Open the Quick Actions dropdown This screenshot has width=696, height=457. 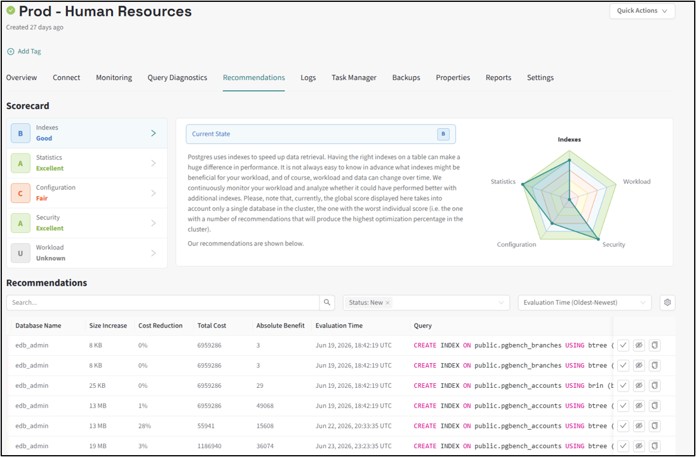pyautogui.click(x=642, y=11)
